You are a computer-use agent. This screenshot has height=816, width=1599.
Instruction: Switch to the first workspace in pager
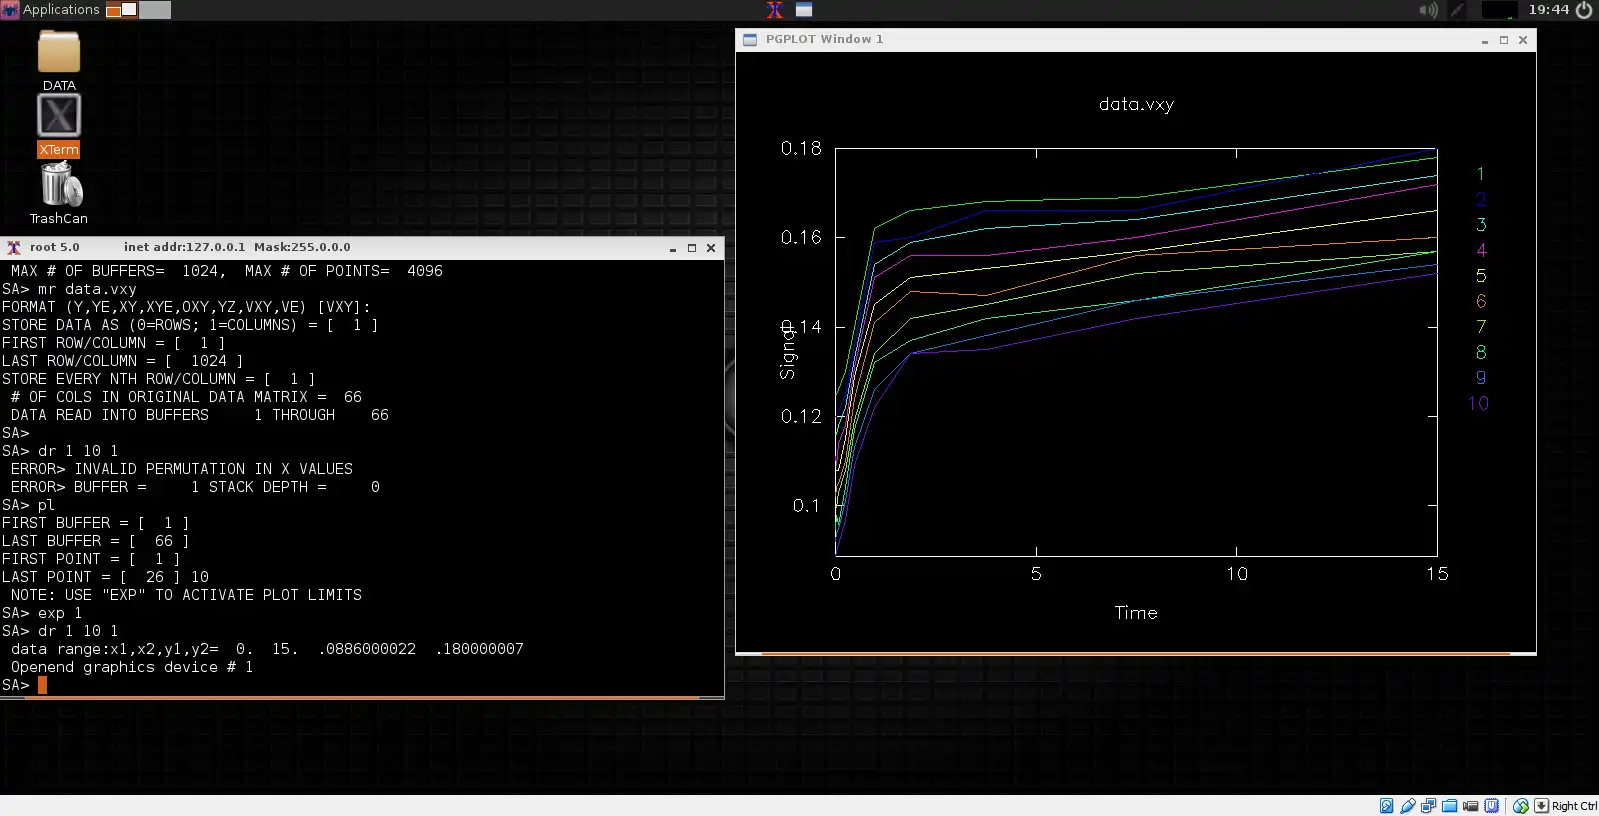point(121,10)
